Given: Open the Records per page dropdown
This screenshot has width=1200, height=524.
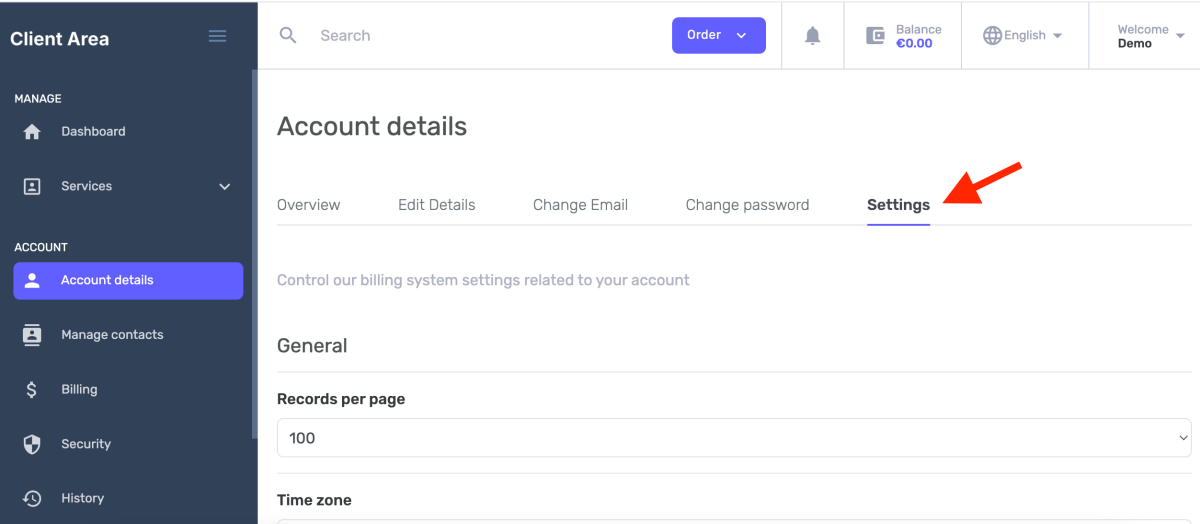Looking at the screenshot, I should [x=733, y=438].
